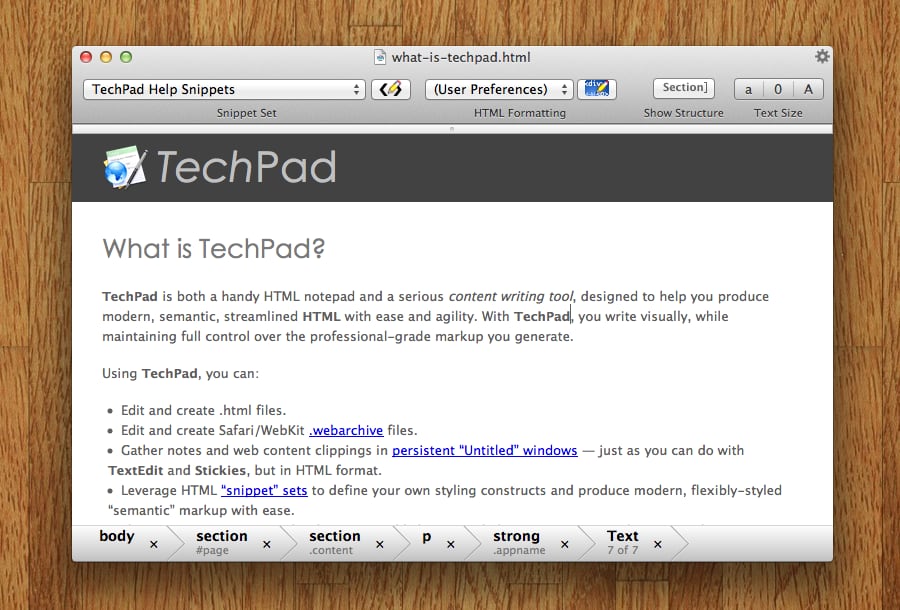
Task: Click the HTML formatting div edit icon
Action: point(598,89)
